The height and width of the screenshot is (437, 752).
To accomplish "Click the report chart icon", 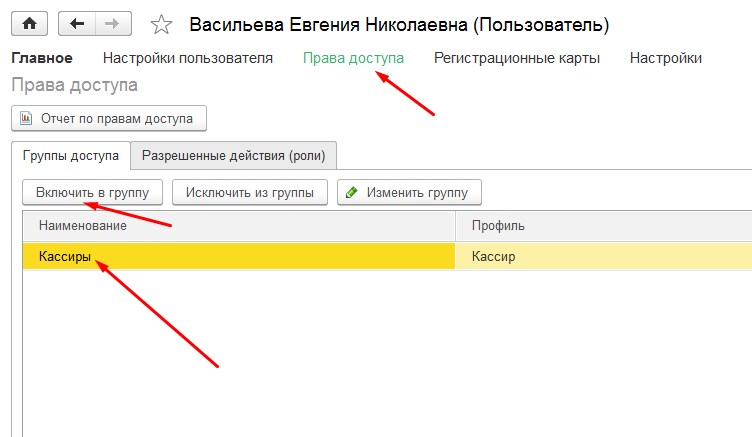I will 26,118.
